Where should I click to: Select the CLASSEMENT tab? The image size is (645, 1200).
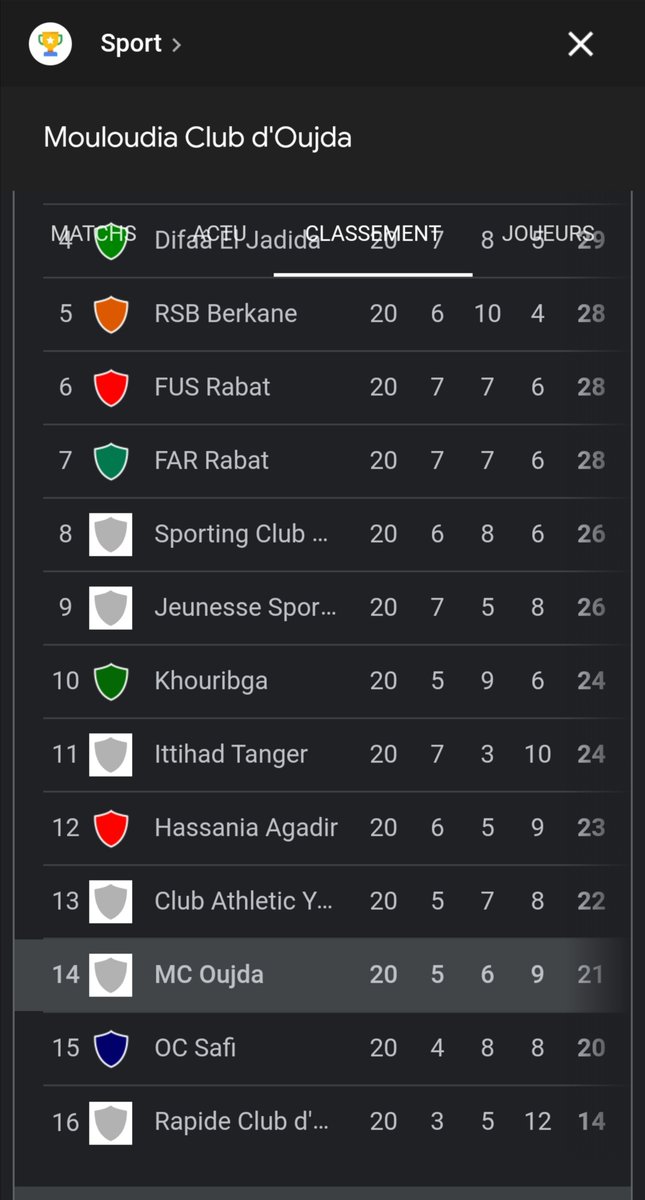tap(373, 233)
